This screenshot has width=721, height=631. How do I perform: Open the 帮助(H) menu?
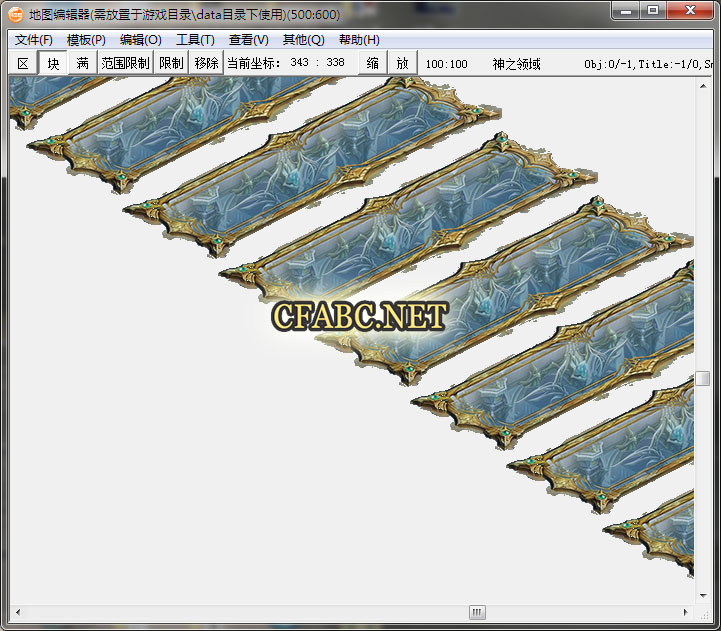click(x=359, y=40)
